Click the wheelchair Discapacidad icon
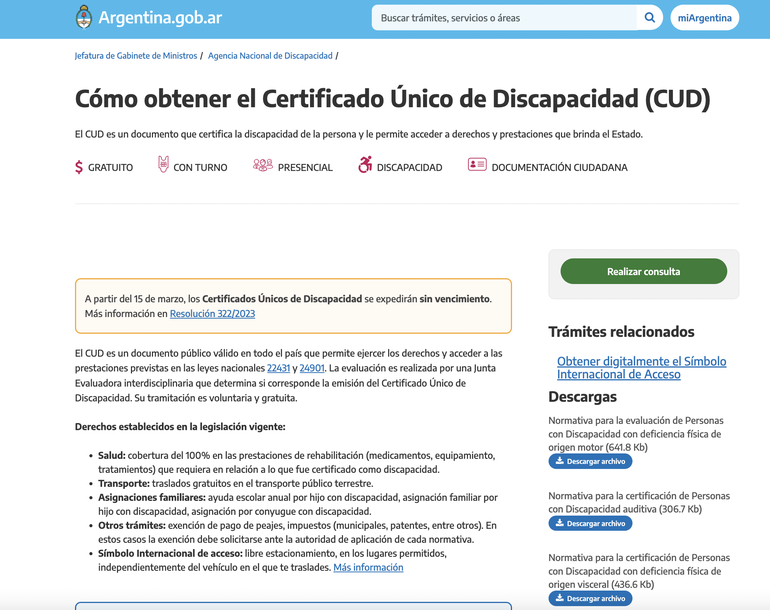Image resolution: width=770 pixels, height=610 pixels. 365,165
